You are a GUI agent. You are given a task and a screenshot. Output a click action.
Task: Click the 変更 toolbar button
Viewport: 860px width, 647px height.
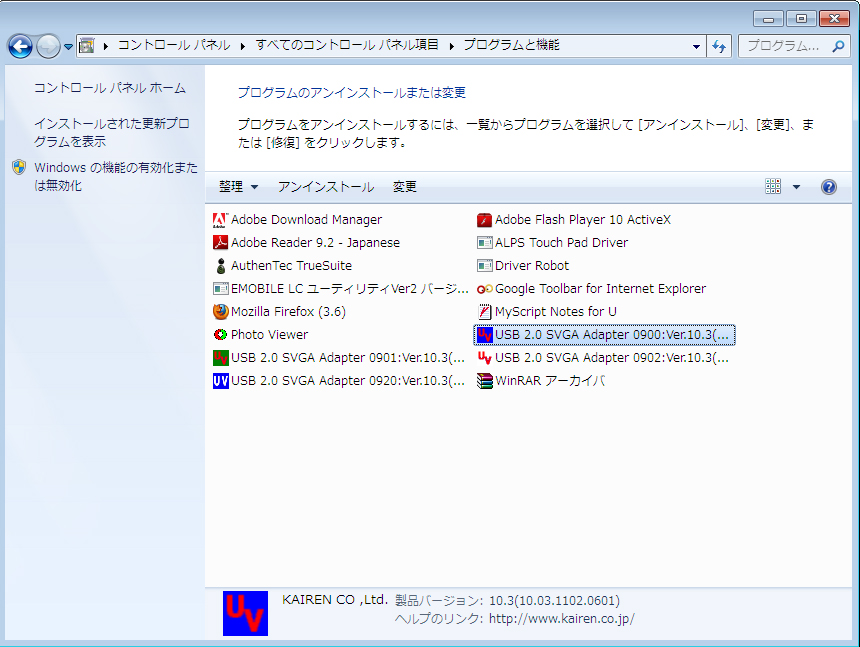coord(405,187)
